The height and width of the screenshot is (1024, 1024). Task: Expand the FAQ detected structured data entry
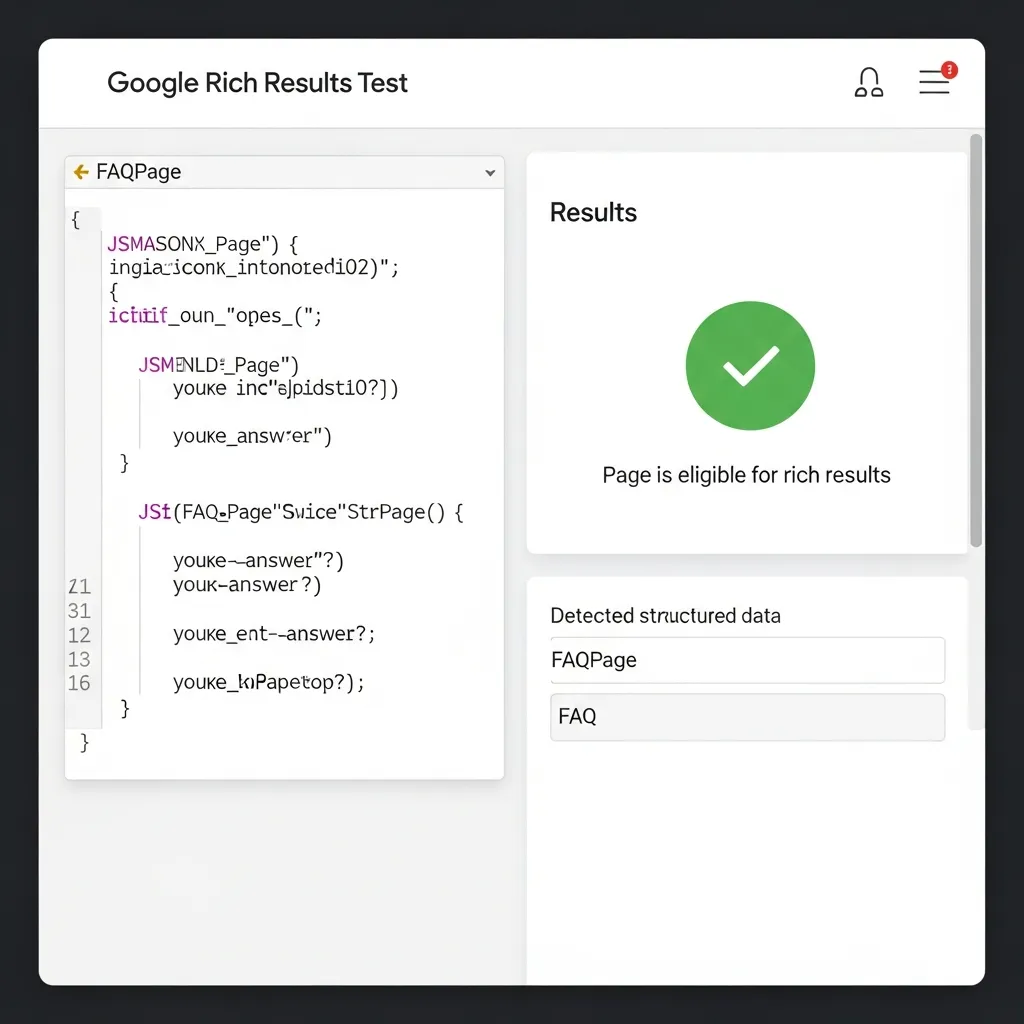pos(746,717)
